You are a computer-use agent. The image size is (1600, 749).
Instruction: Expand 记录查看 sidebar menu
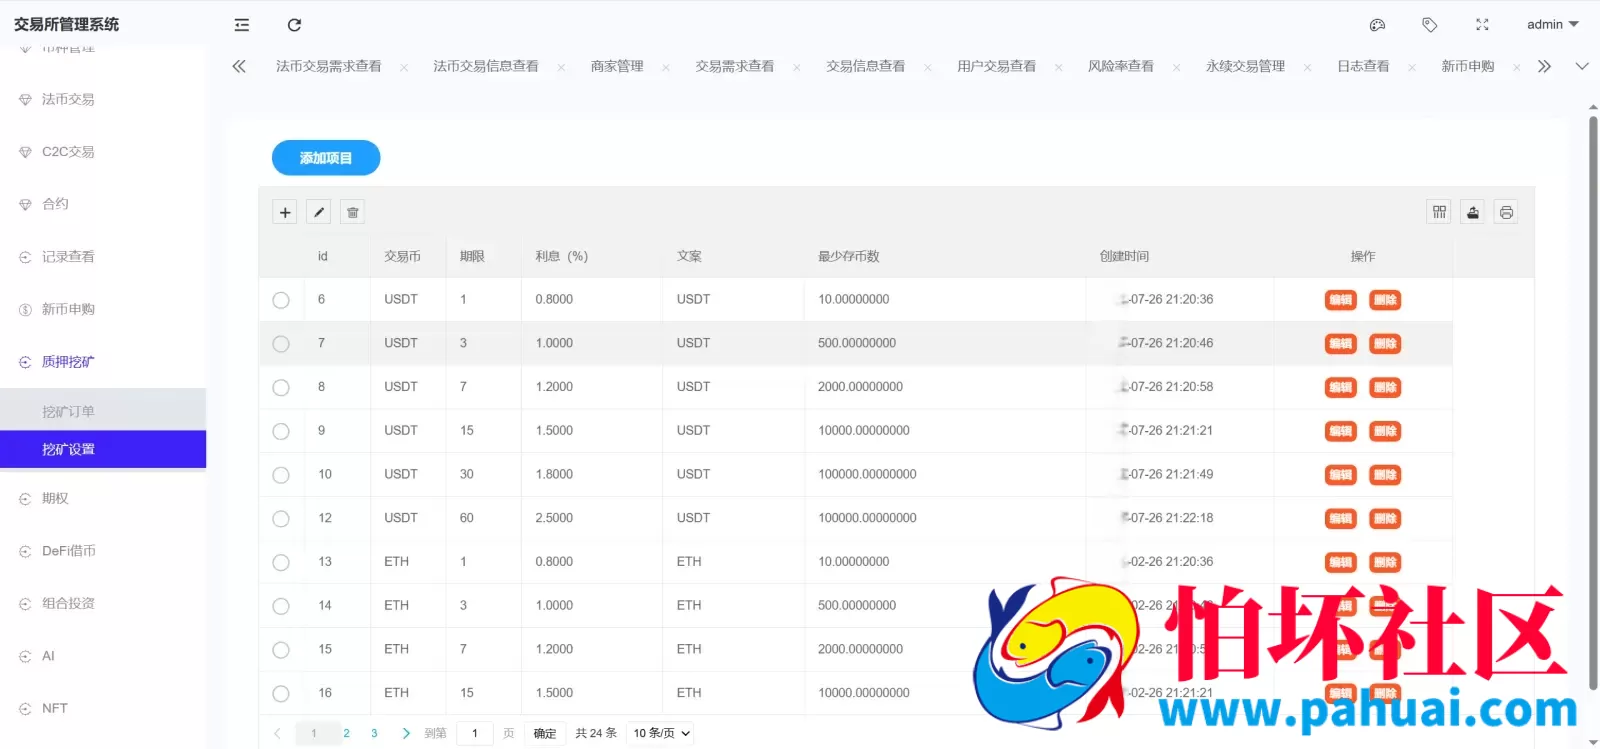coord(103,257)
